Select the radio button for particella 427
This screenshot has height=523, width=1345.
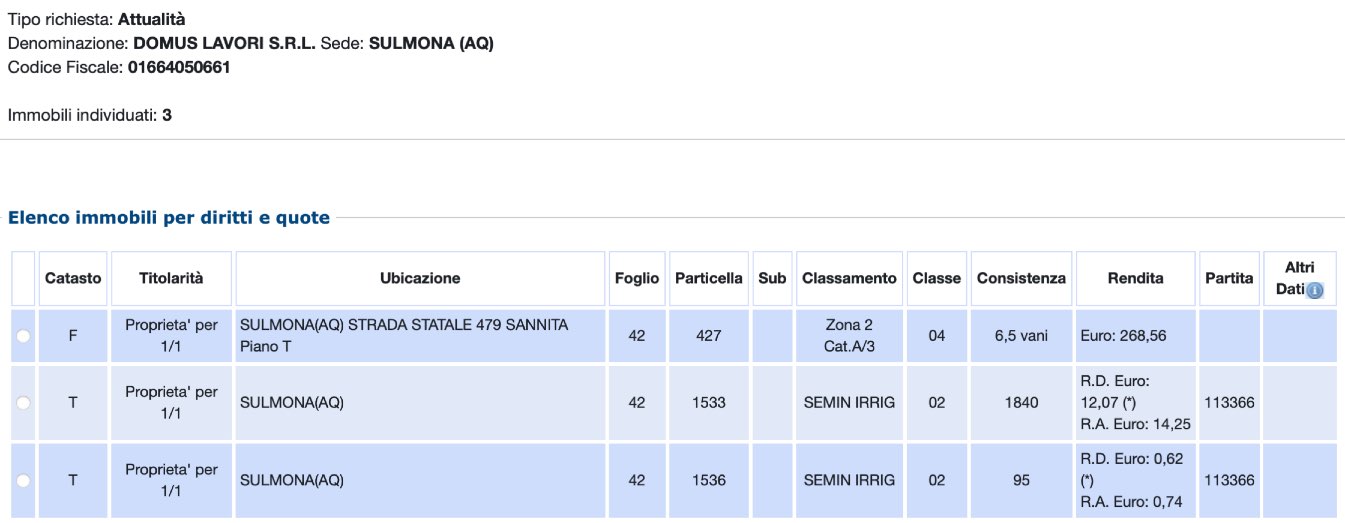click(23, 338)
